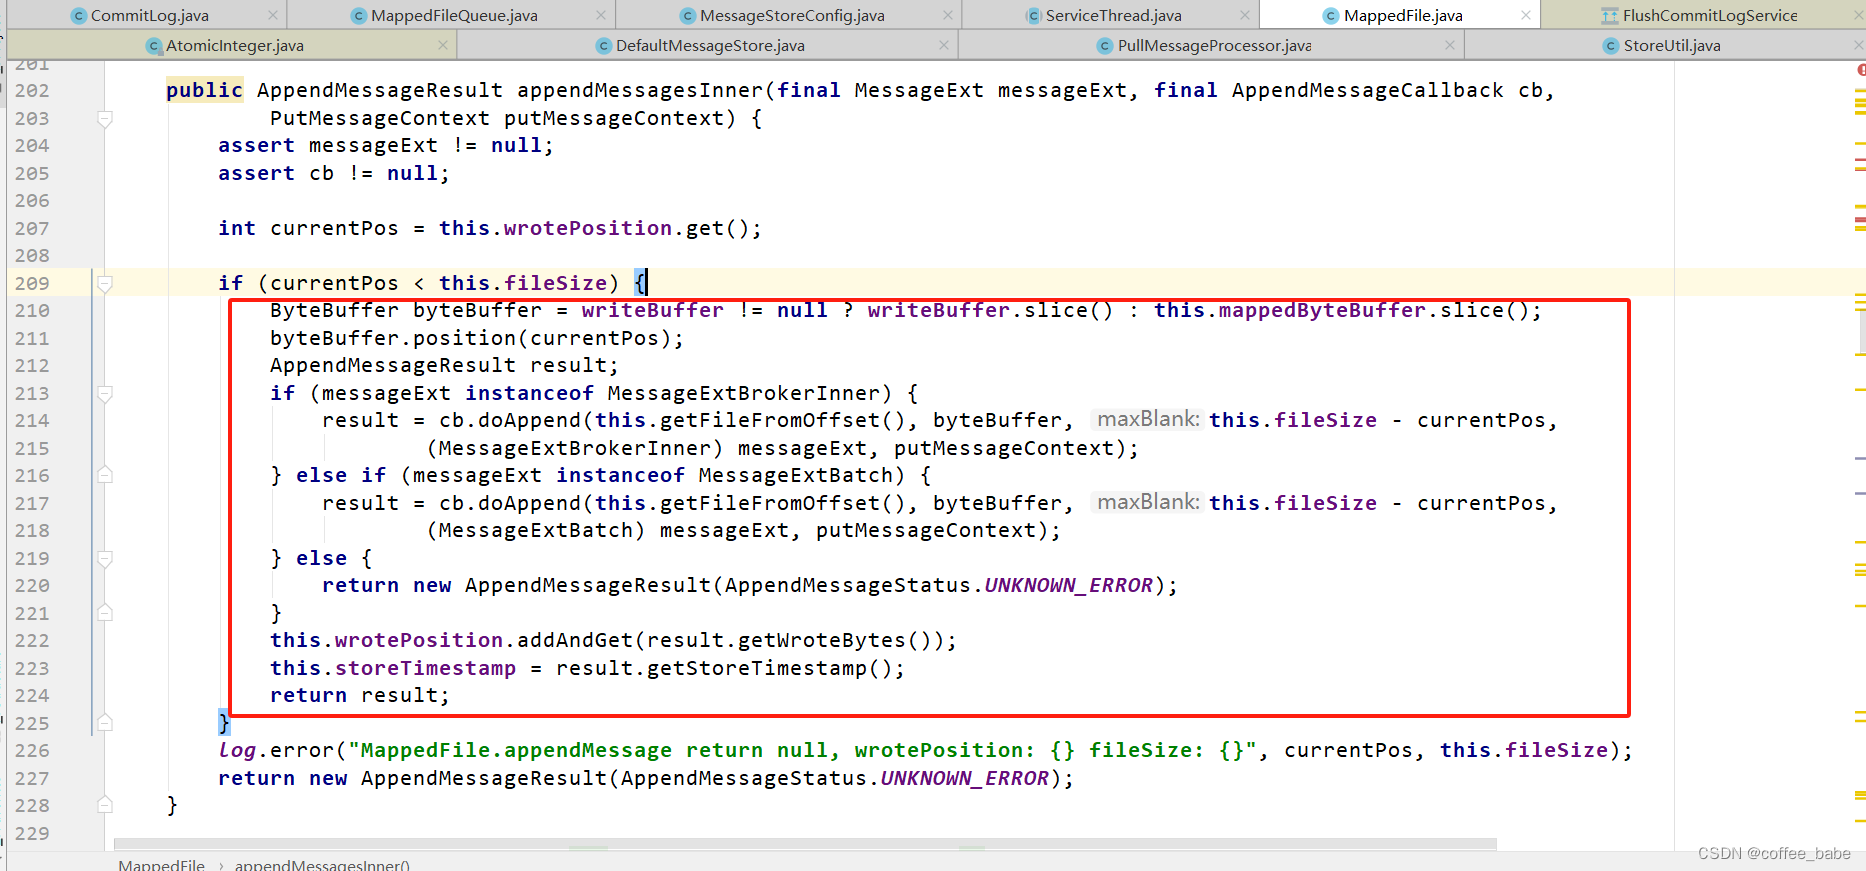Click mappedByteBuffer on line 210
The width and height of the screenshot is (1866, 871).
[x=1322, y=311]
